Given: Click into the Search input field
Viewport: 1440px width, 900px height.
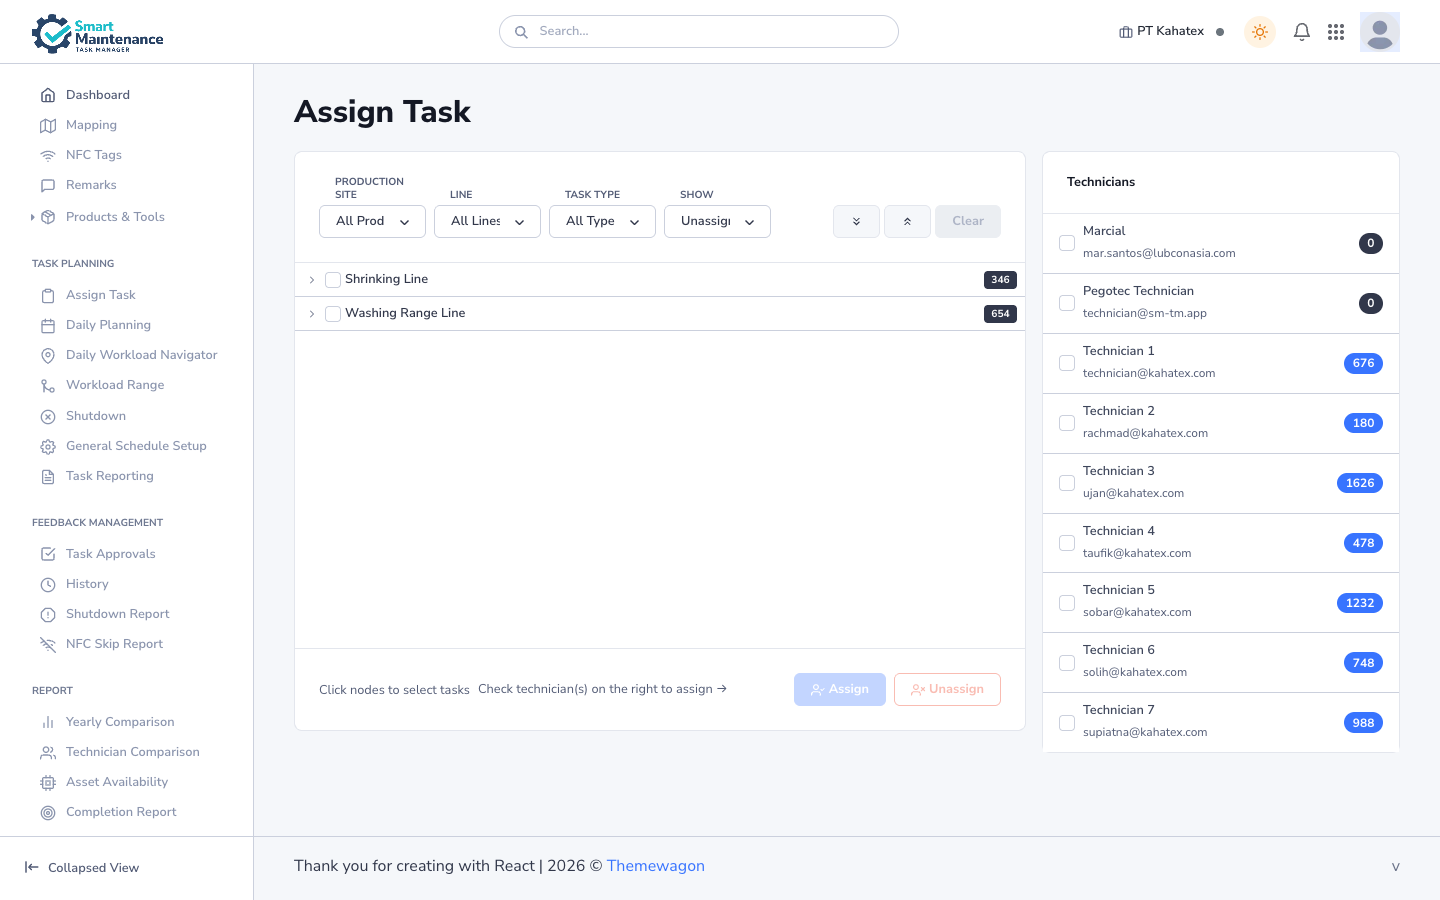Looking at the screenshot, I should tap(710, 31).
